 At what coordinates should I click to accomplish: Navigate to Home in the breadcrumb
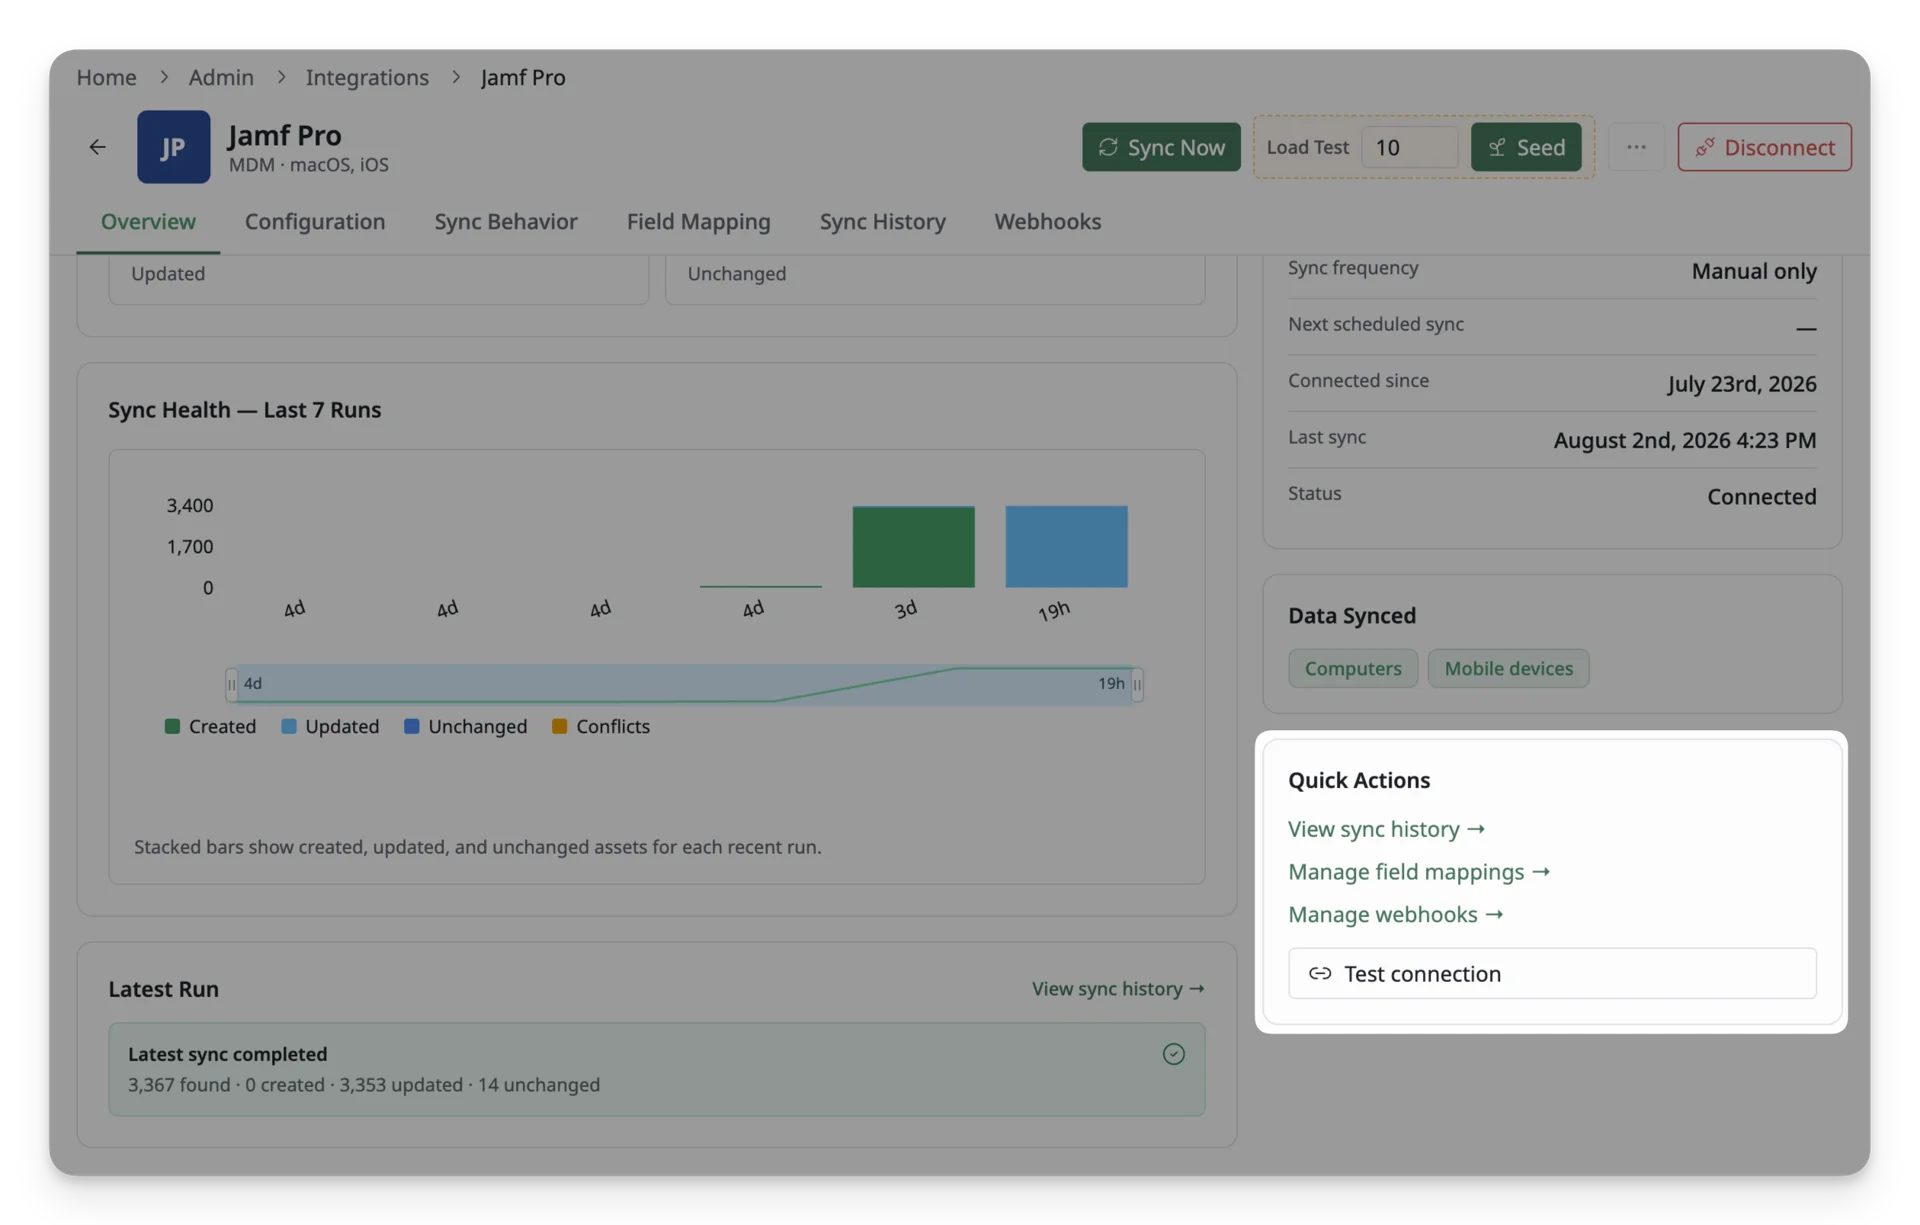pos(106,77)
